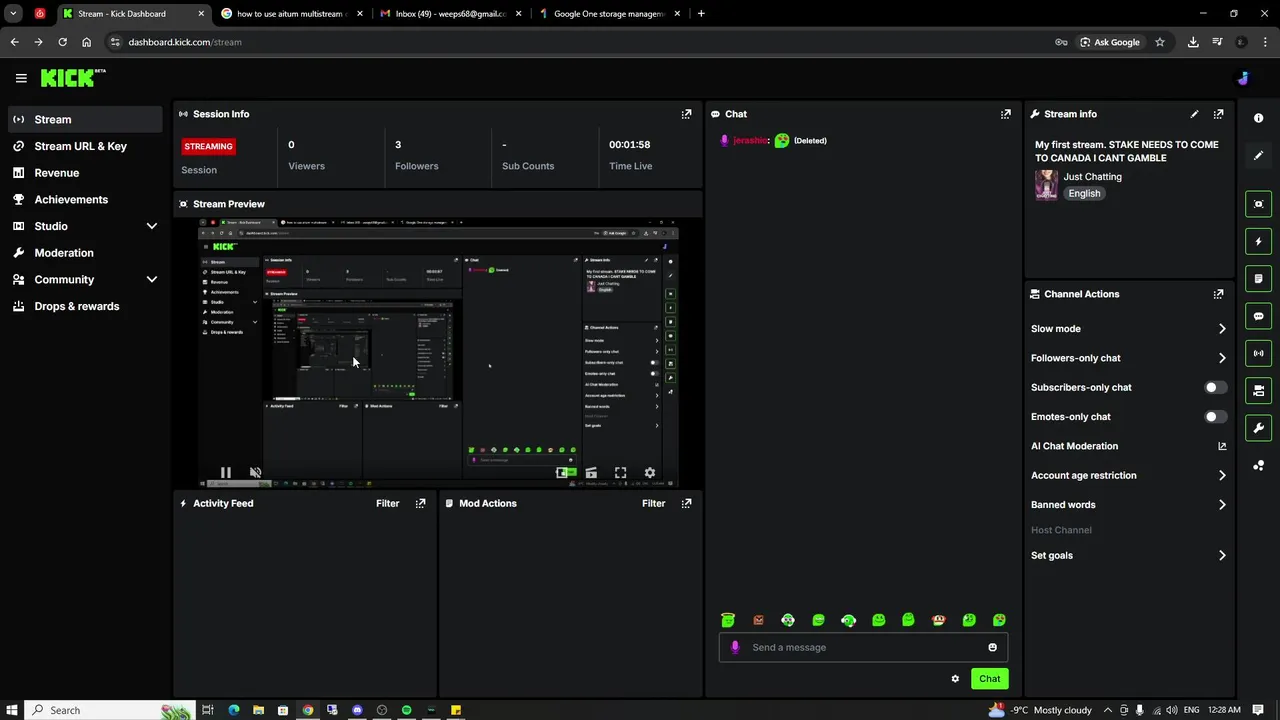1280x720 pixels.
Task: Open Followers-only chat options arrow
Action: tap(1222, 358)
